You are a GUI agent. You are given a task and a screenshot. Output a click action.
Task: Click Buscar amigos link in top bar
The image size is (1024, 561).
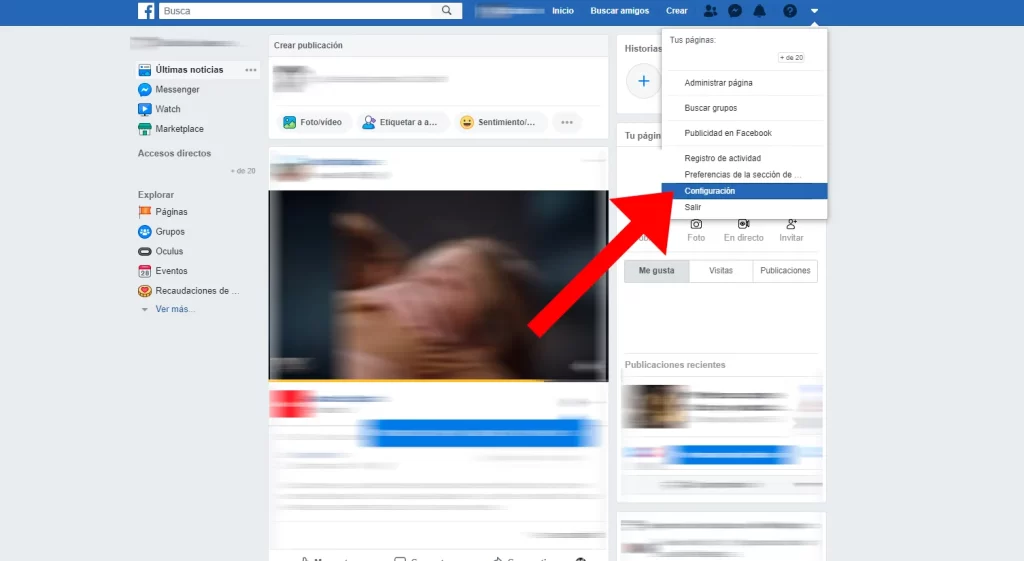tap(619, 11)
